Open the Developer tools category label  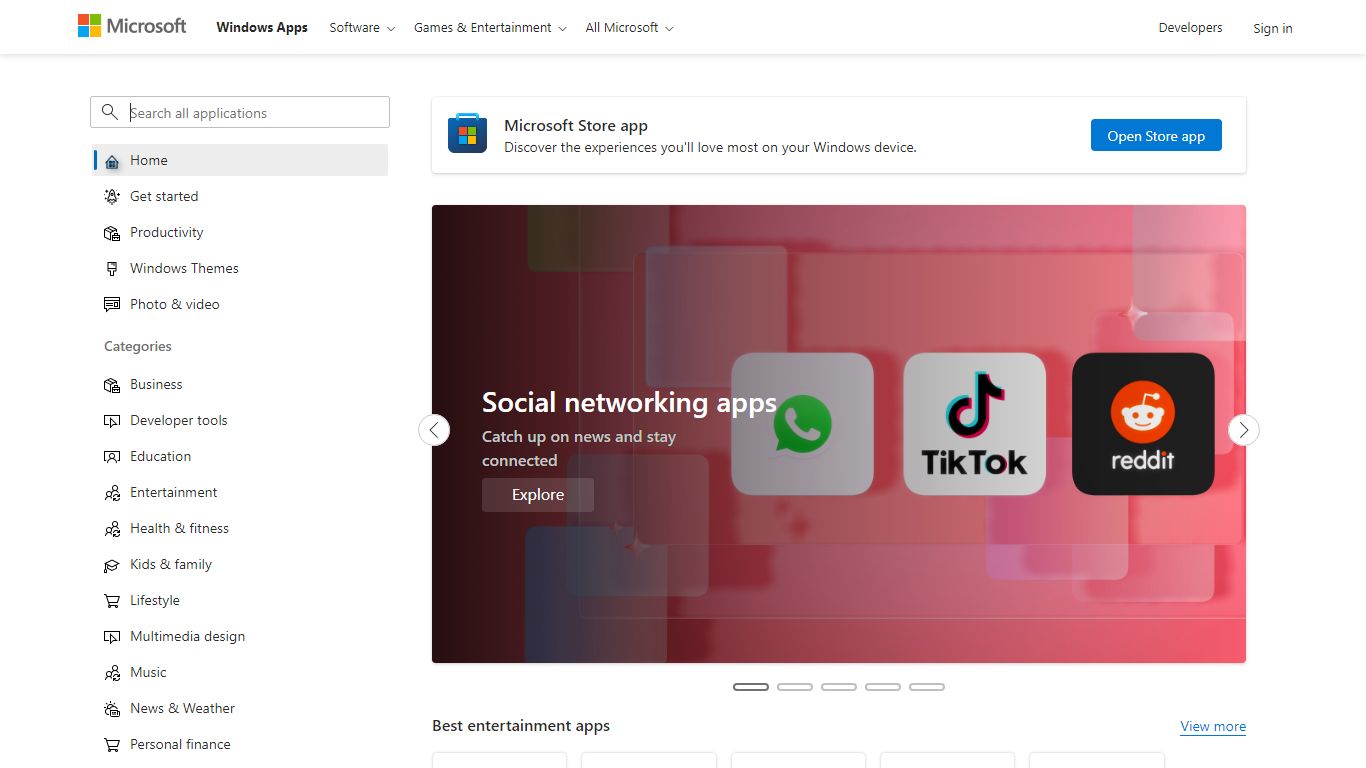click(x=179, y=420)
